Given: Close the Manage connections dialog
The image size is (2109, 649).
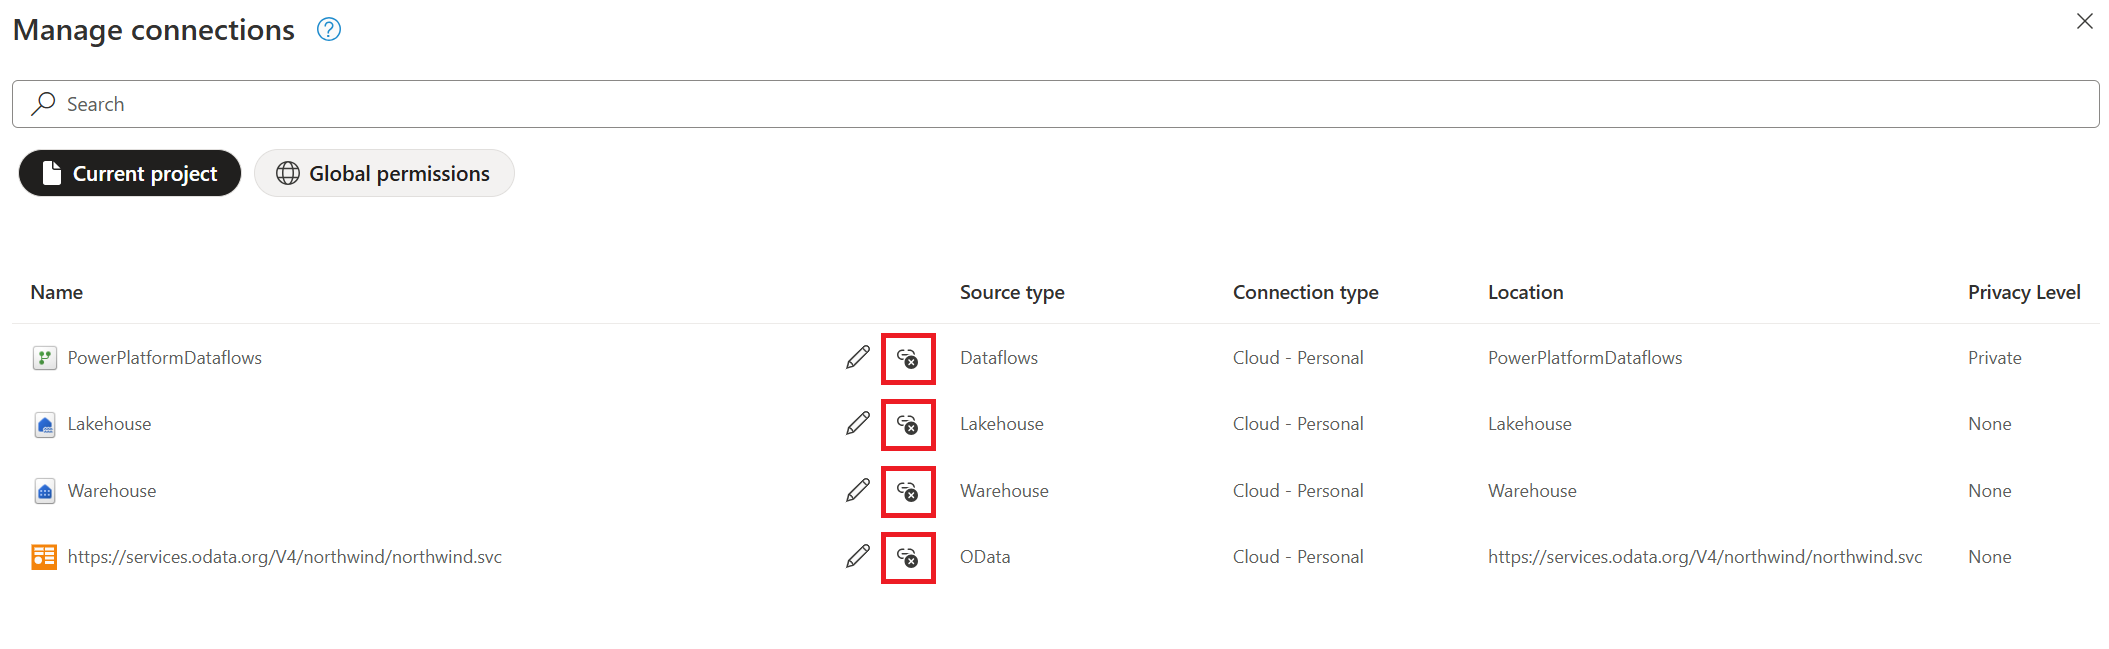Looking at the screenshot, I should click(x=2084, y=21).
